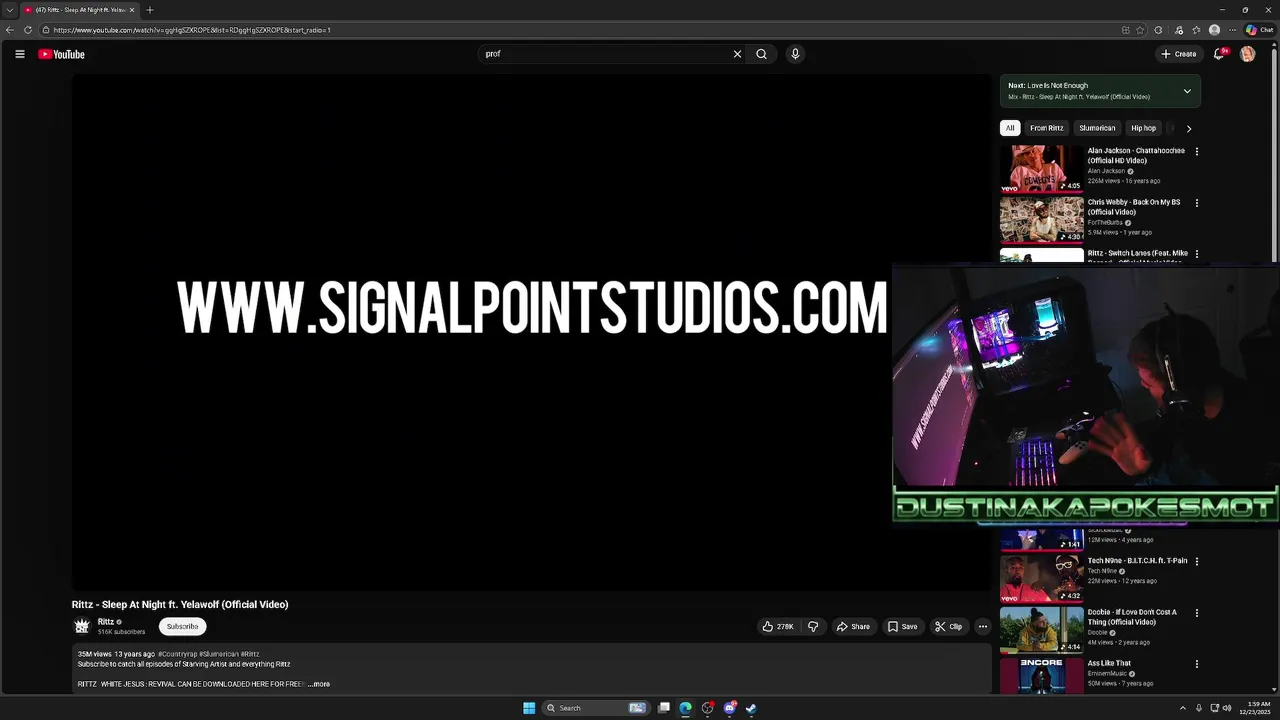This screenshot has width=1280, height=720.
Task: Like the video (278K)
Action: (x=778, y=626)
